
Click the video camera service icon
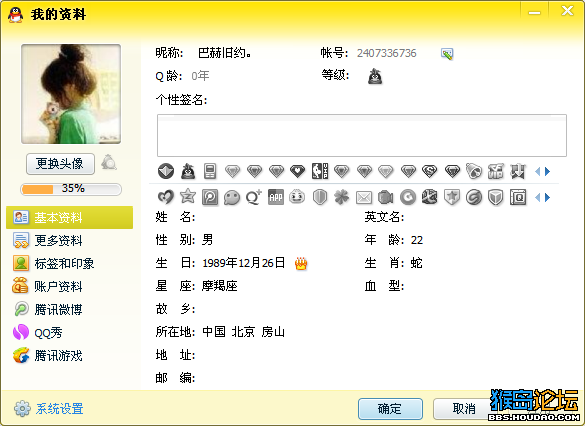[385, 197]
